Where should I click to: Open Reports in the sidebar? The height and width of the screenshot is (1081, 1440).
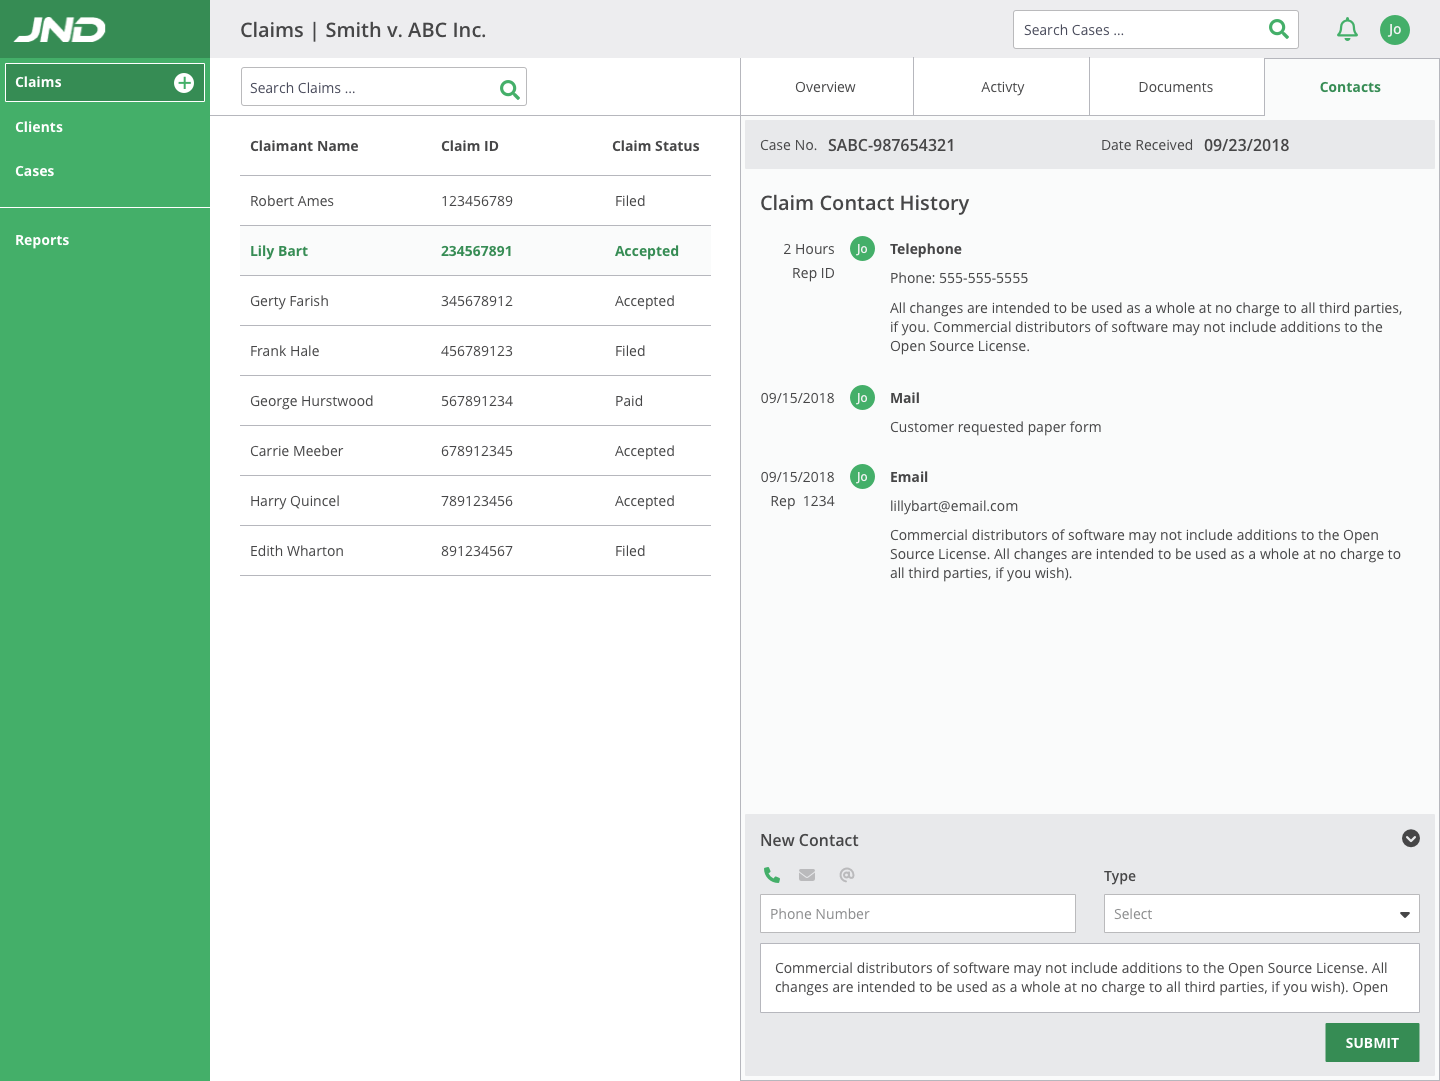(x=42, y=240)
